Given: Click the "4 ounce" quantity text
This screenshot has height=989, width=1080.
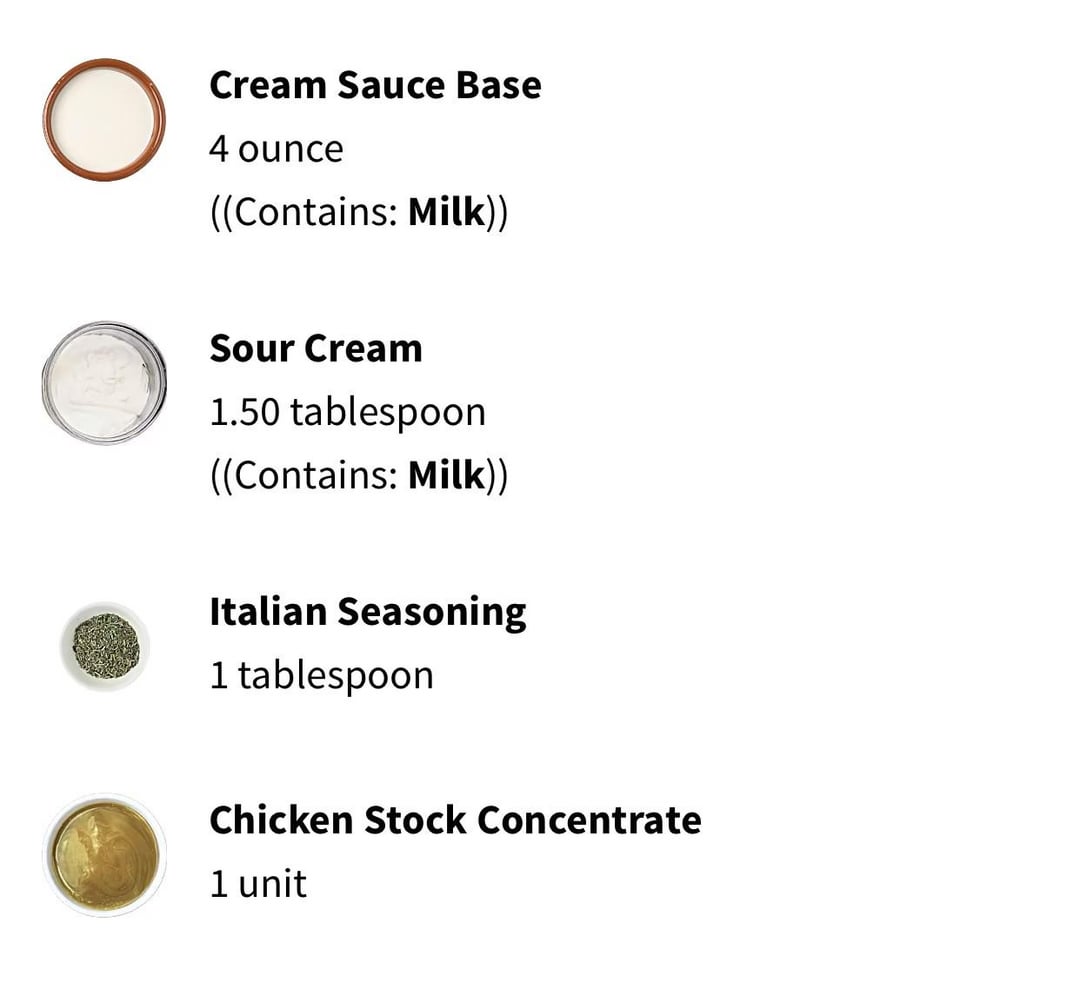Looking at the screenshot, I should coord(276,149).
